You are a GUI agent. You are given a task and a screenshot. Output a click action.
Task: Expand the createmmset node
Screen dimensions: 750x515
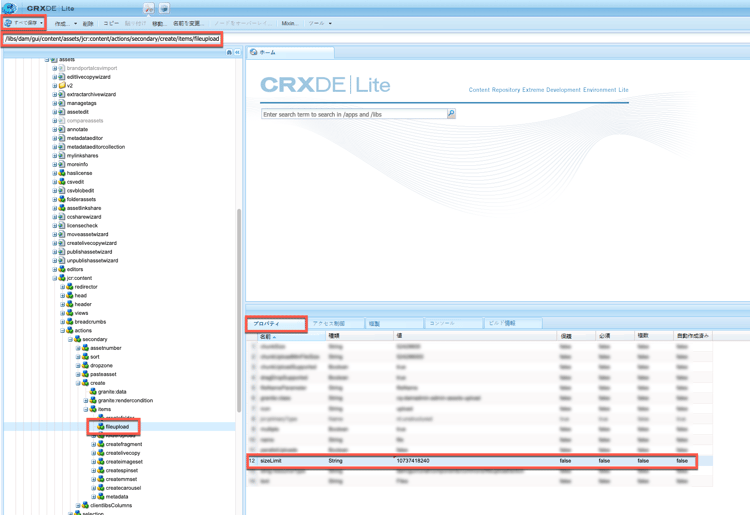pyautogui.click(x=94, y=479)
